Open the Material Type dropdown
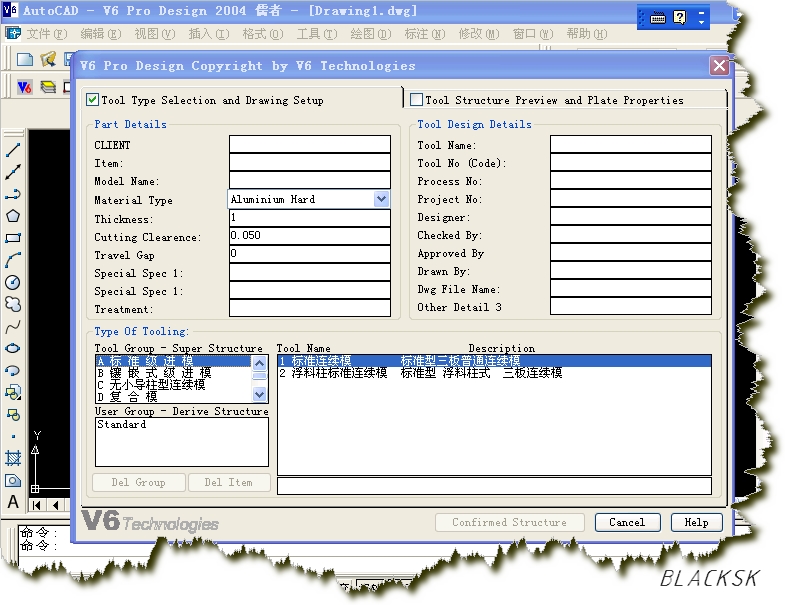785x605 pixels. (x=381, y=199)
